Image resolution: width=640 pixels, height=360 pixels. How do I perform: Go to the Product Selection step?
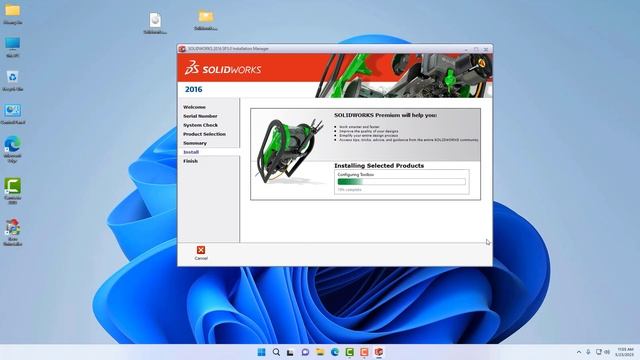coord(204,134)
